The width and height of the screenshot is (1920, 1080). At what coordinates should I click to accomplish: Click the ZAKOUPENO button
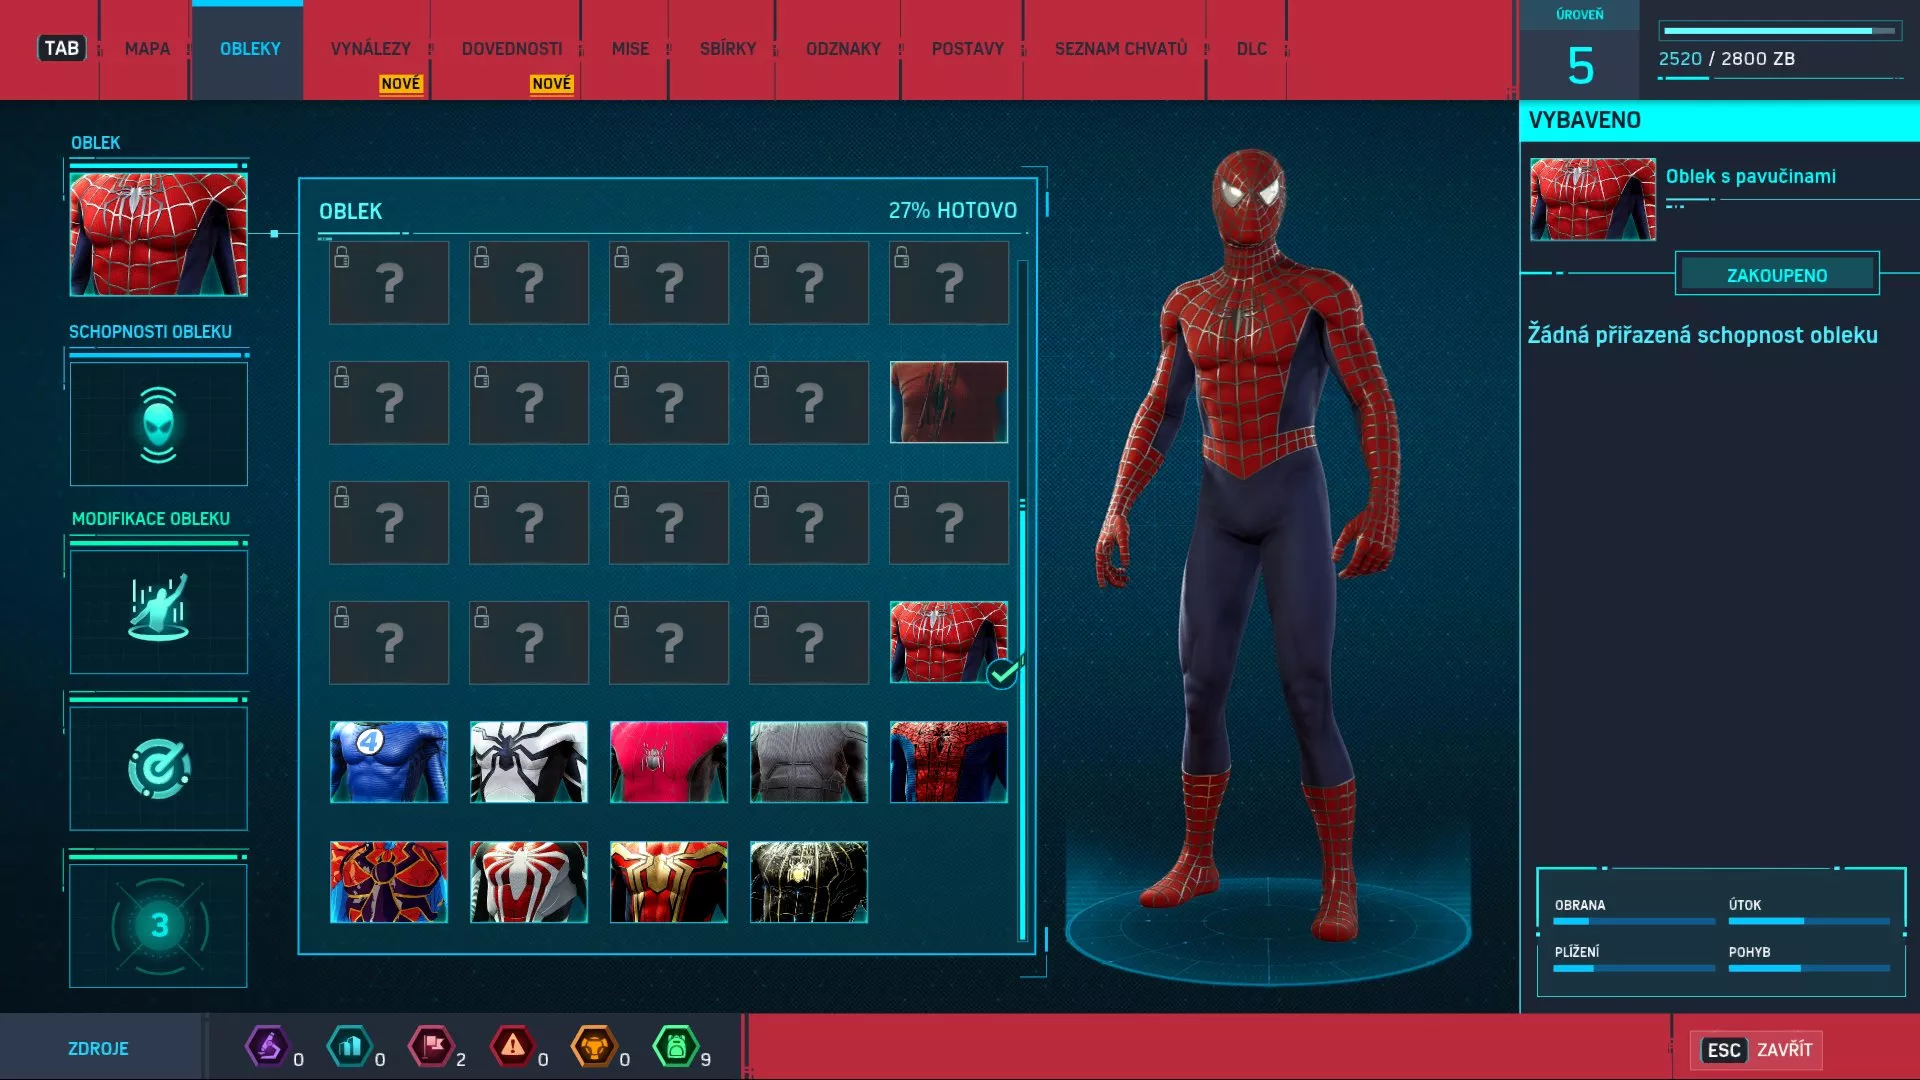(x=1777, y=273)
